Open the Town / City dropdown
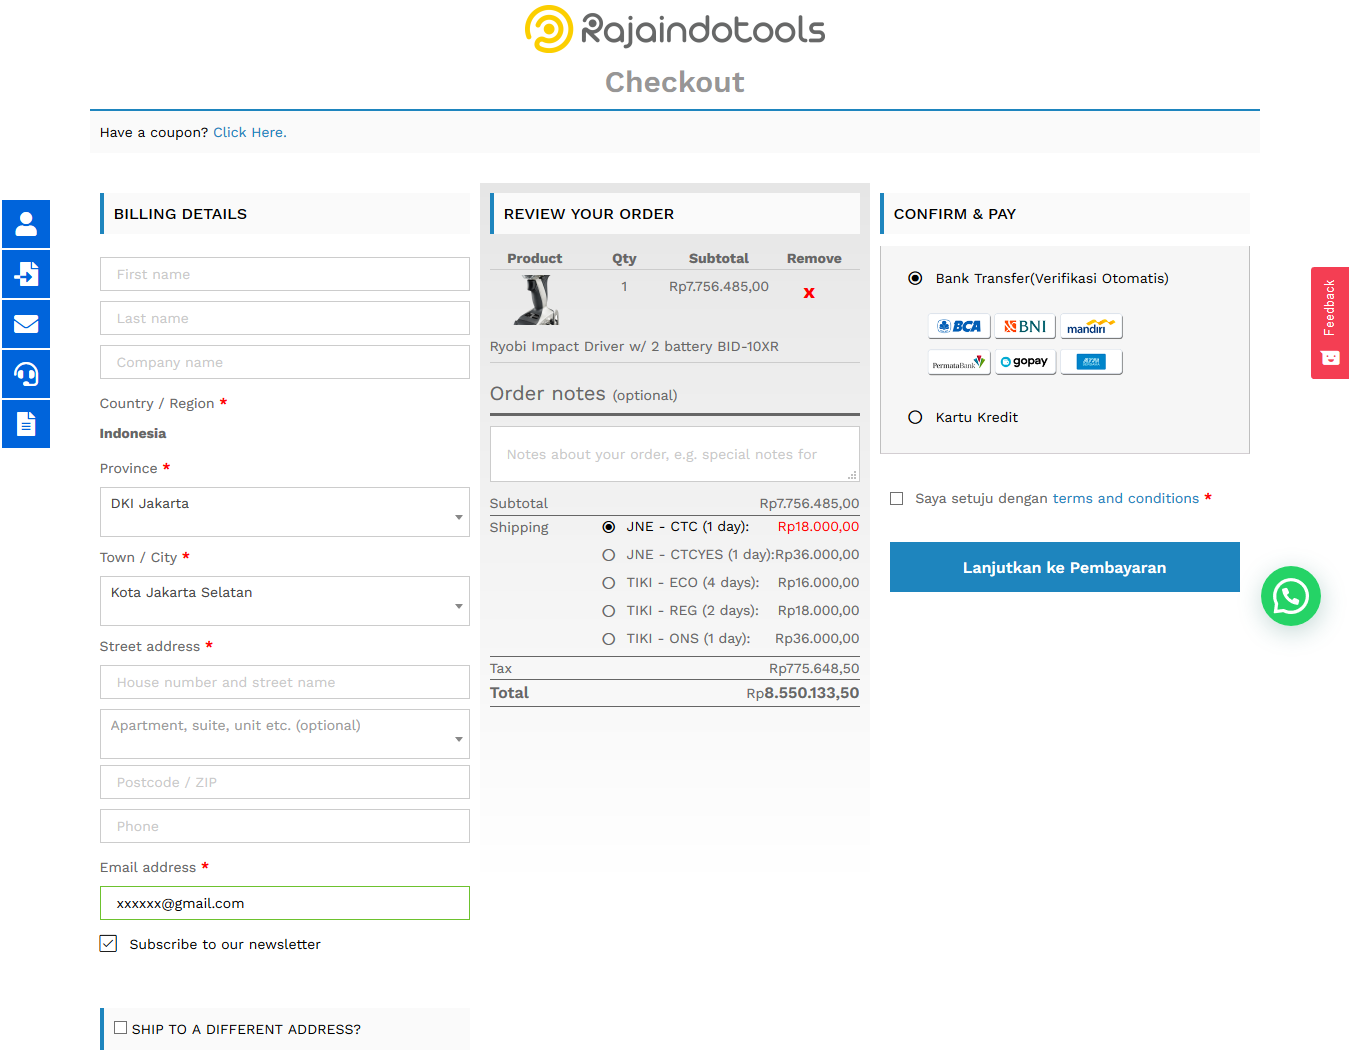The height and width of the screenshot is (1062, 1349). (x=285, y=601)
